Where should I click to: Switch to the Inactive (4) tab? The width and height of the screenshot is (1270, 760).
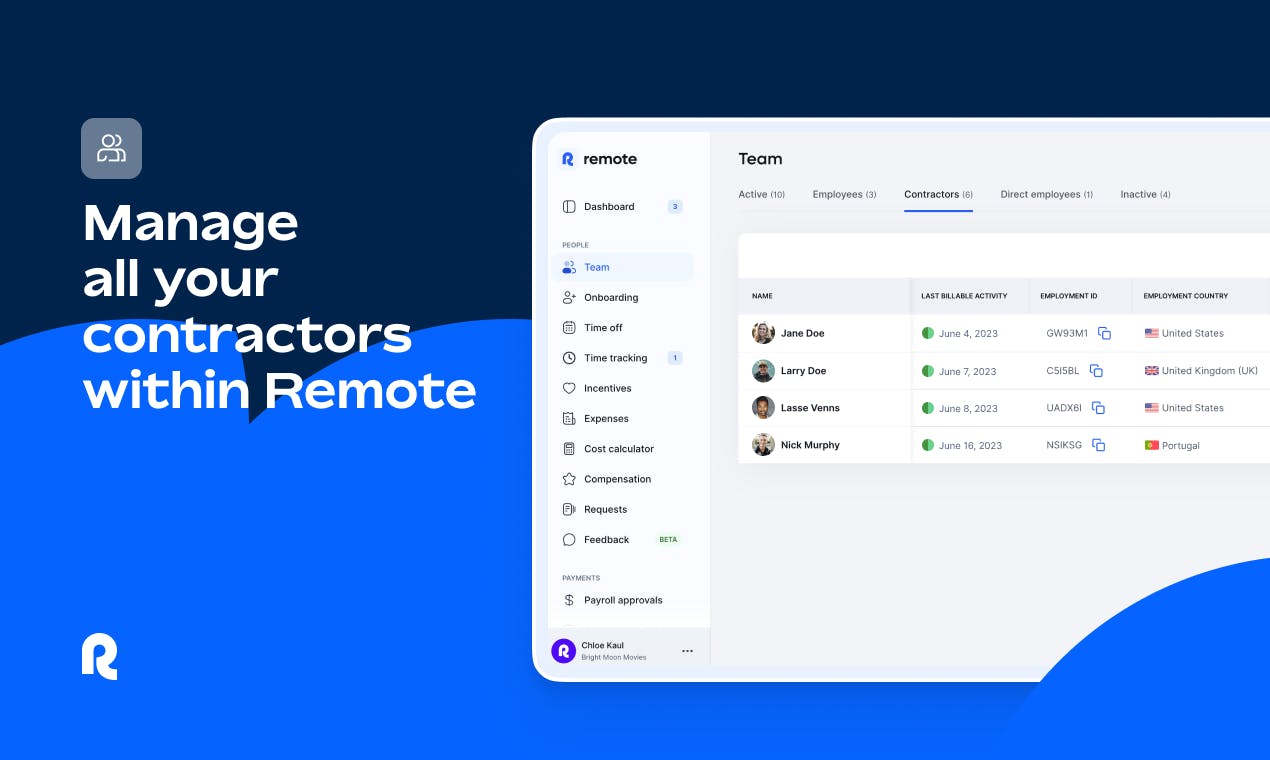point(1145,194)
